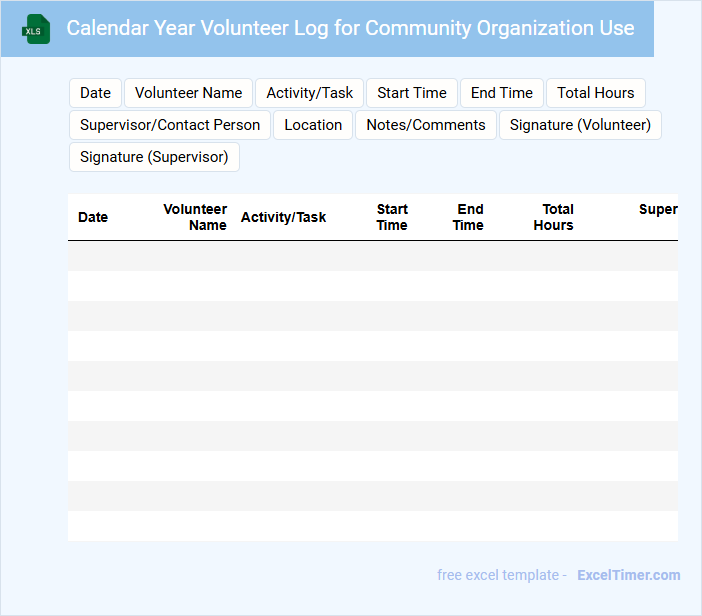Select the Start Time column header
Screen dimensions: 702x616
point(392,217)
